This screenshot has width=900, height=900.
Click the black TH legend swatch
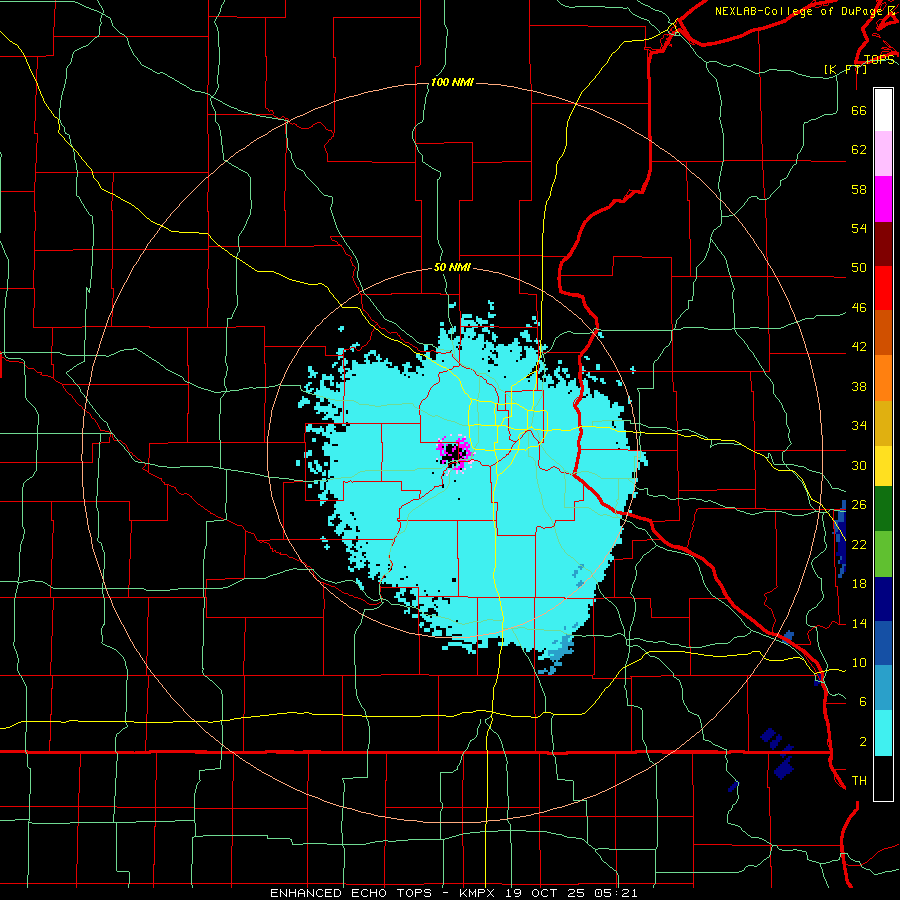tap(883, 778)
